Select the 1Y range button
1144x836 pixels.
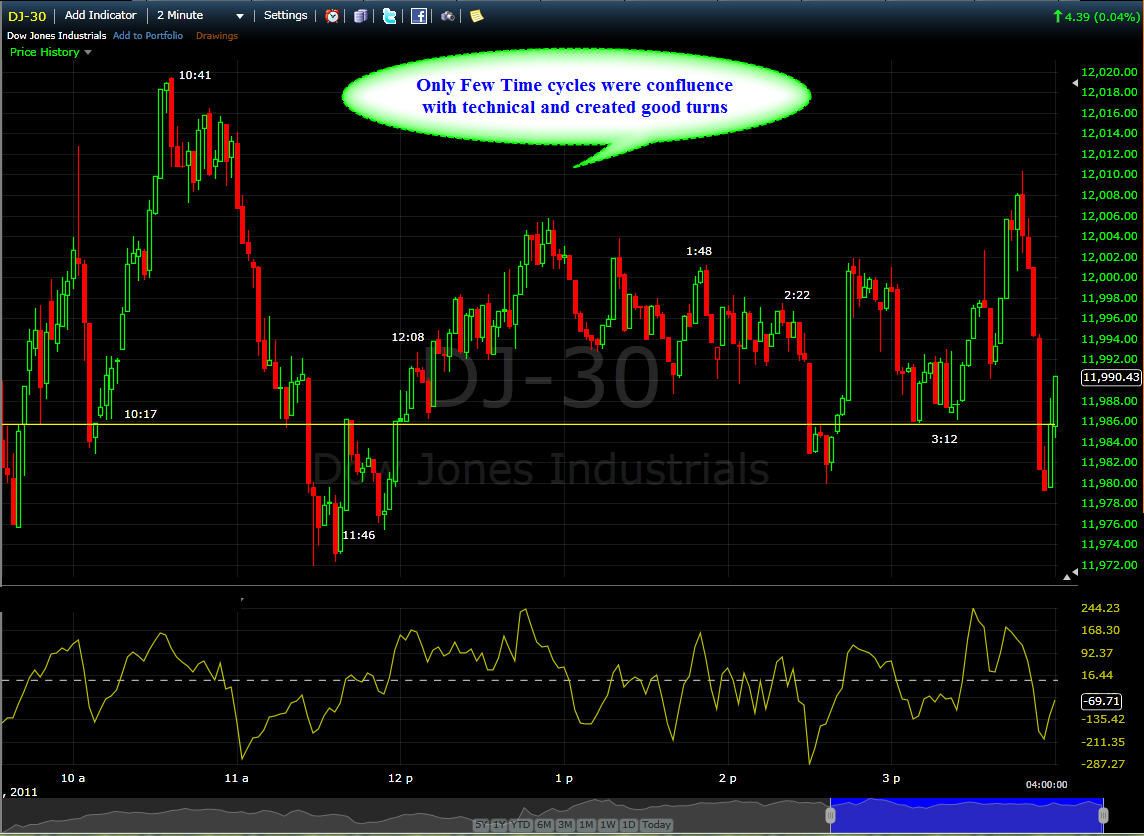[499, 824]
